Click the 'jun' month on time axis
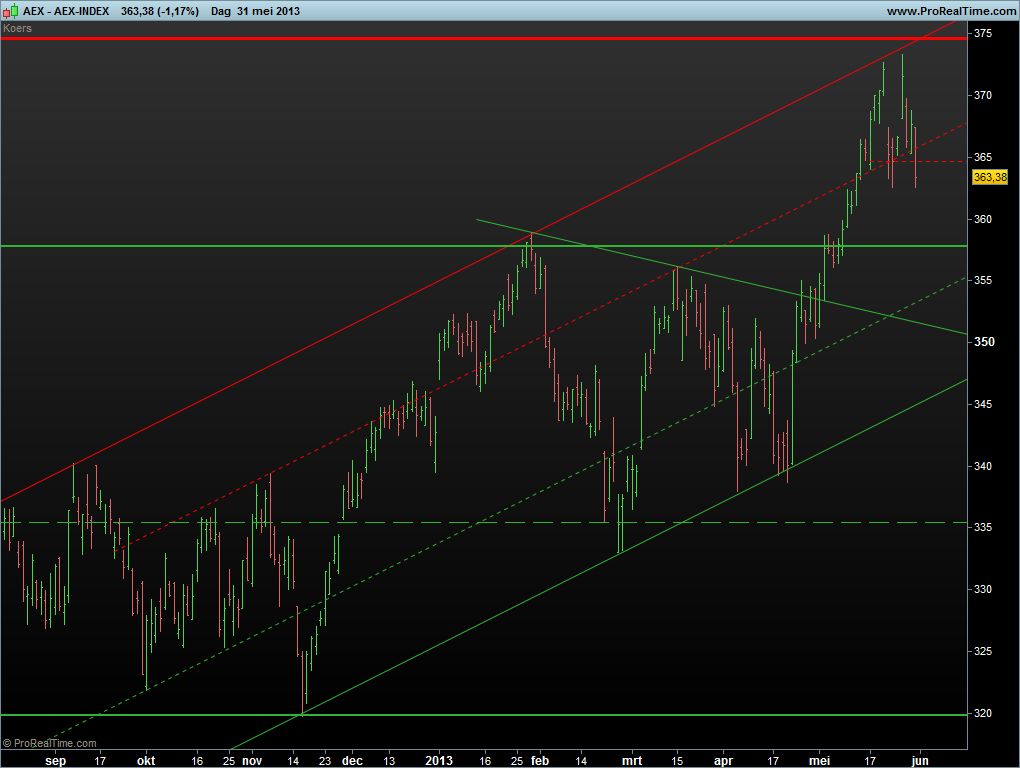The width and height of the screenshot is (1020, 768). point(920,760)
